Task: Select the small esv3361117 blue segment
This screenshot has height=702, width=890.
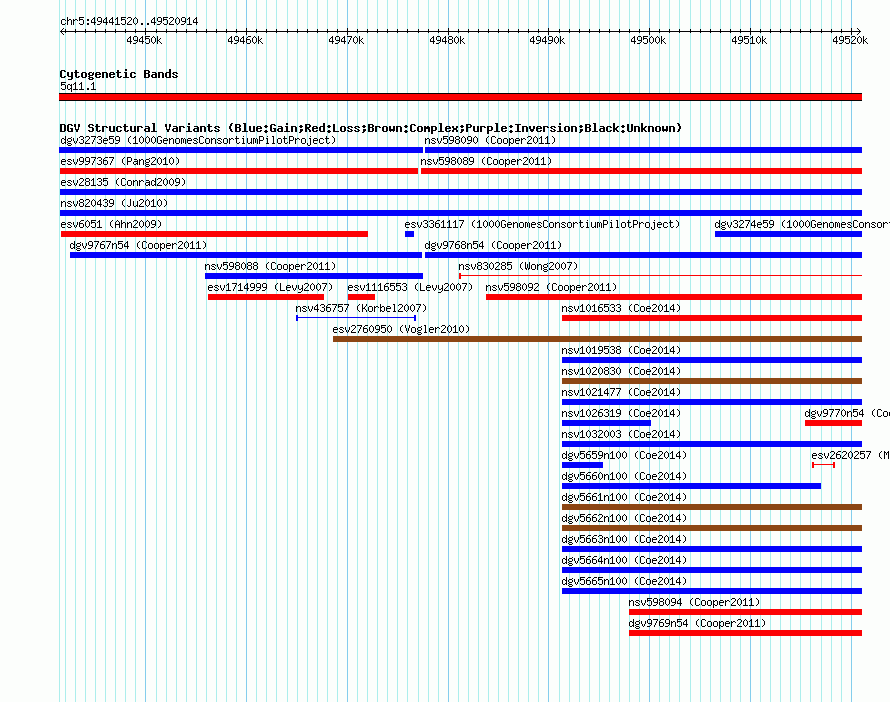Action: pos(409,234)
